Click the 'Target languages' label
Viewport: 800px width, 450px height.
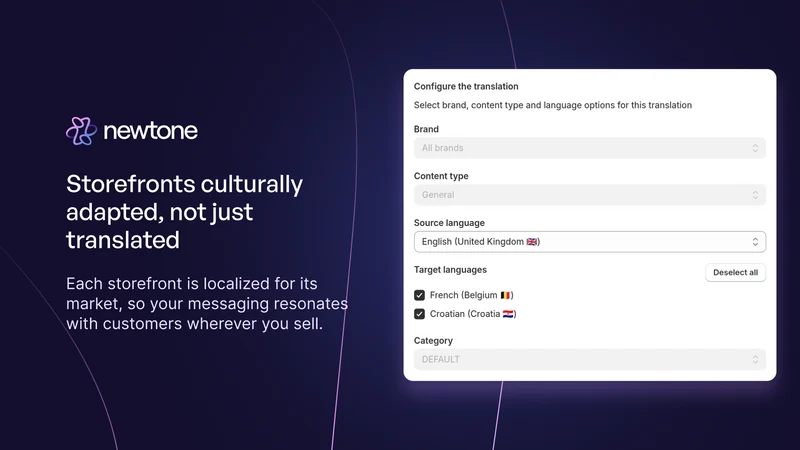(450, 269)
